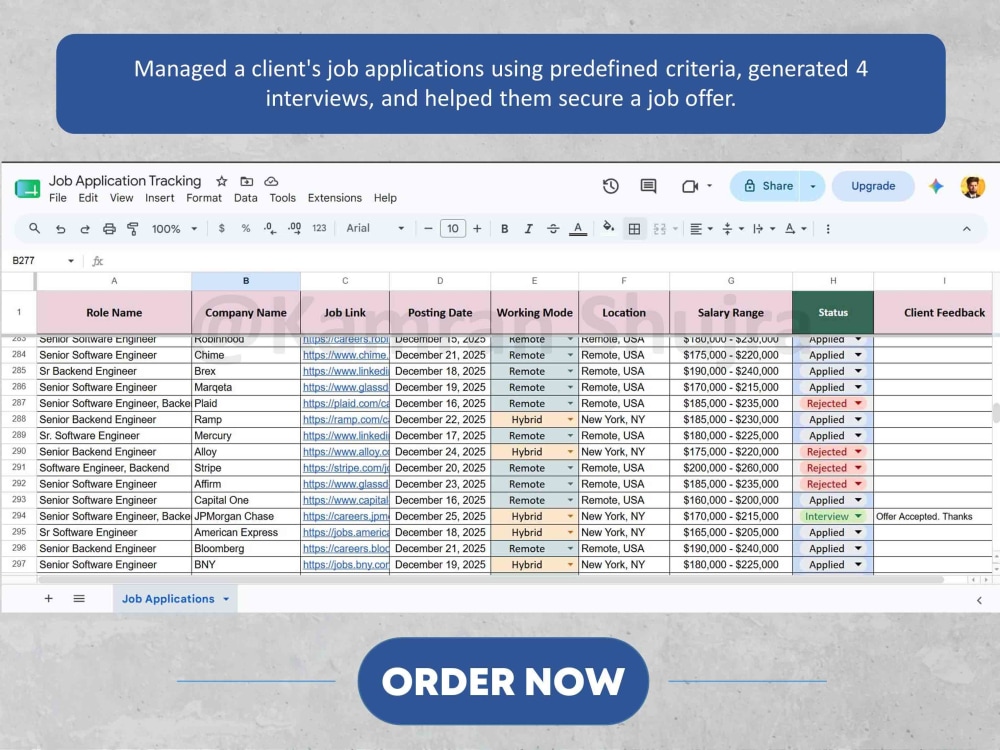
Task: Open the Share options arrow
Action: [813, 186]
